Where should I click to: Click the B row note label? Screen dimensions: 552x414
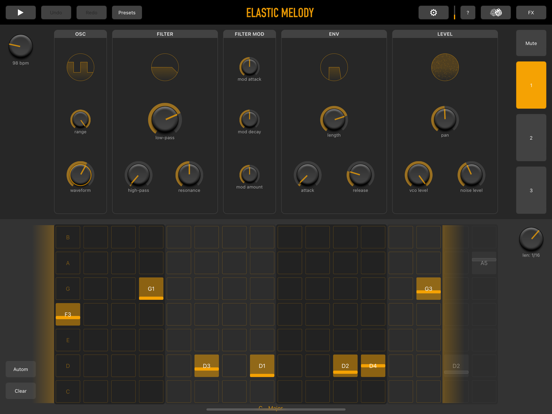(x=68, y=237)
